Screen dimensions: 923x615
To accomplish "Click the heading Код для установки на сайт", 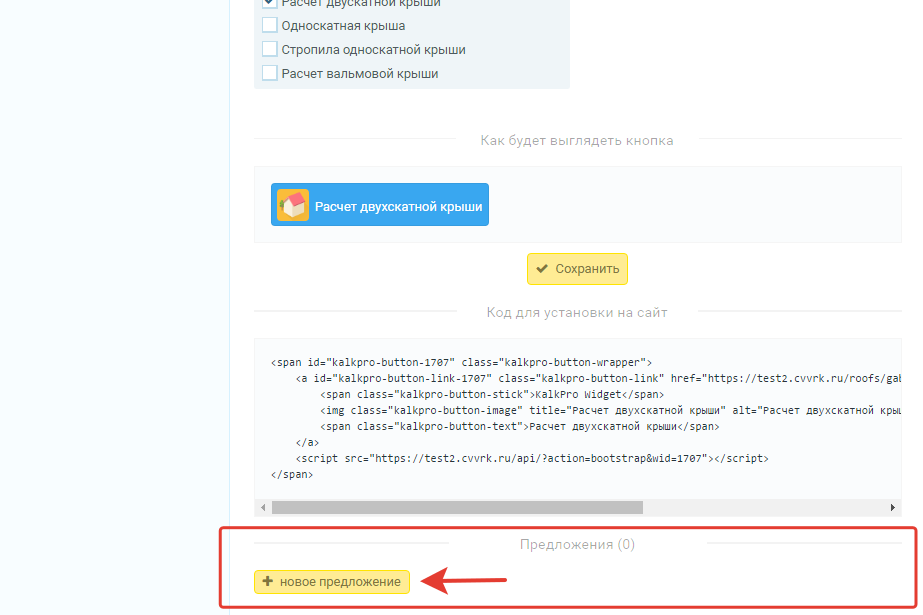I will pyautogui.click(x=577, y=313).
